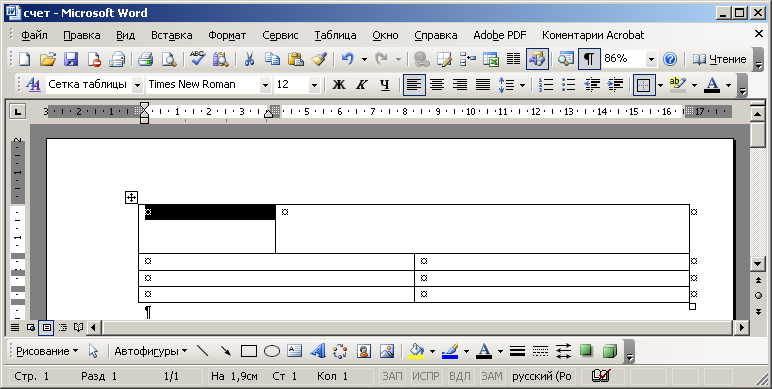Open Рисование drawing menu

pyautogui.click(x=47, y=351)
